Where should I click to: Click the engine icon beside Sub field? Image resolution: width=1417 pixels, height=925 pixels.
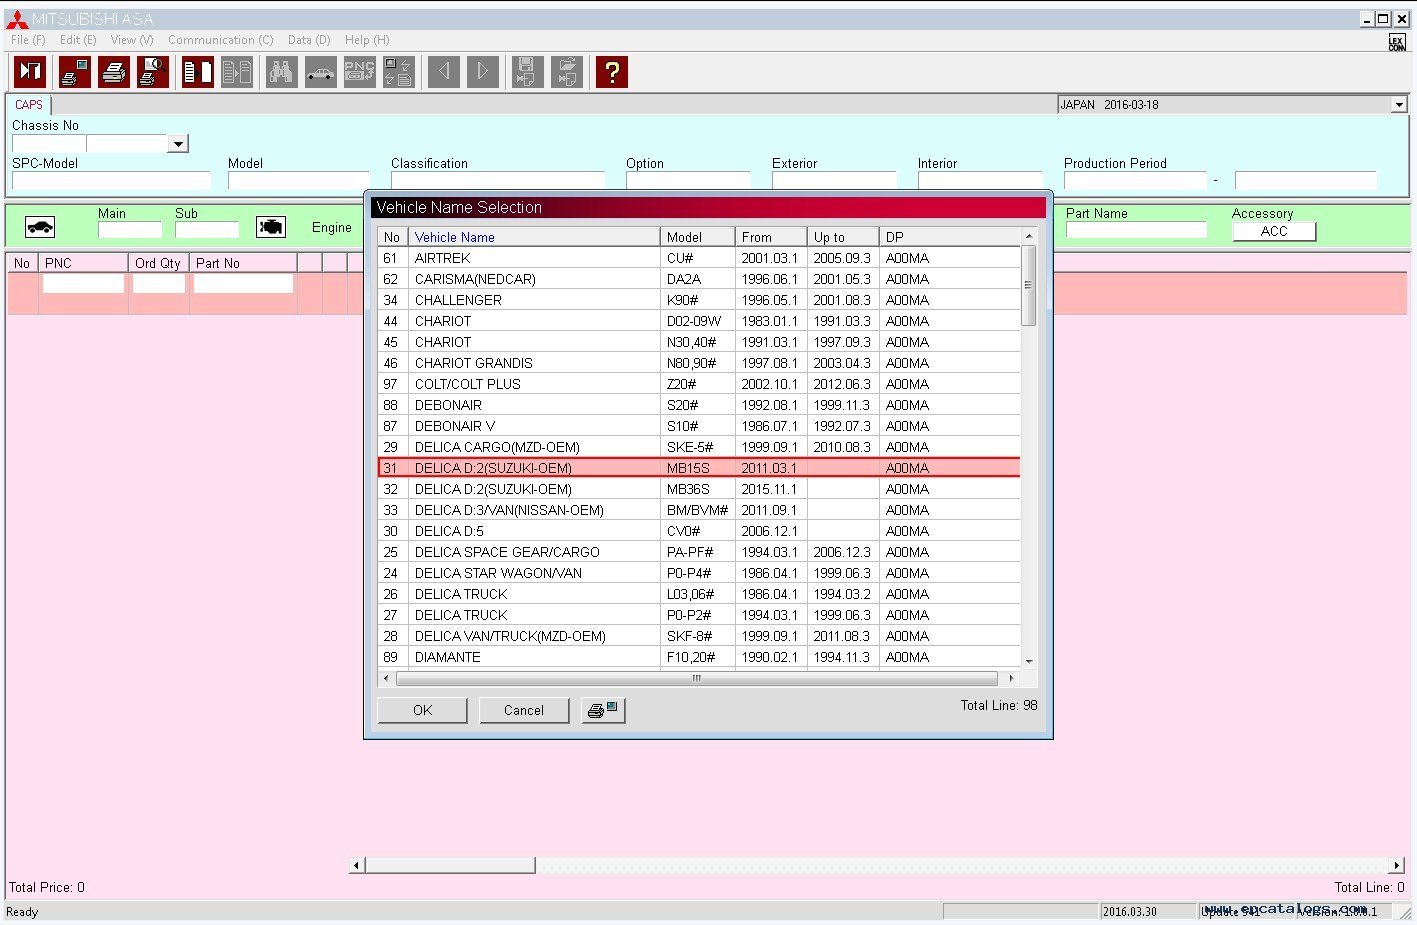point(271,227)
